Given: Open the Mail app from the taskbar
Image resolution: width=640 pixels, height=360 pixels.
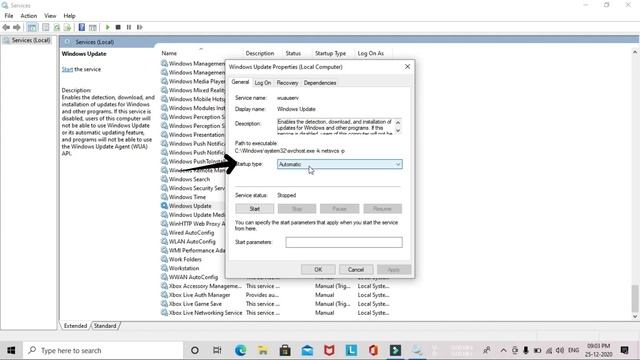Looking at the screenshot, I should click(307, 350).
